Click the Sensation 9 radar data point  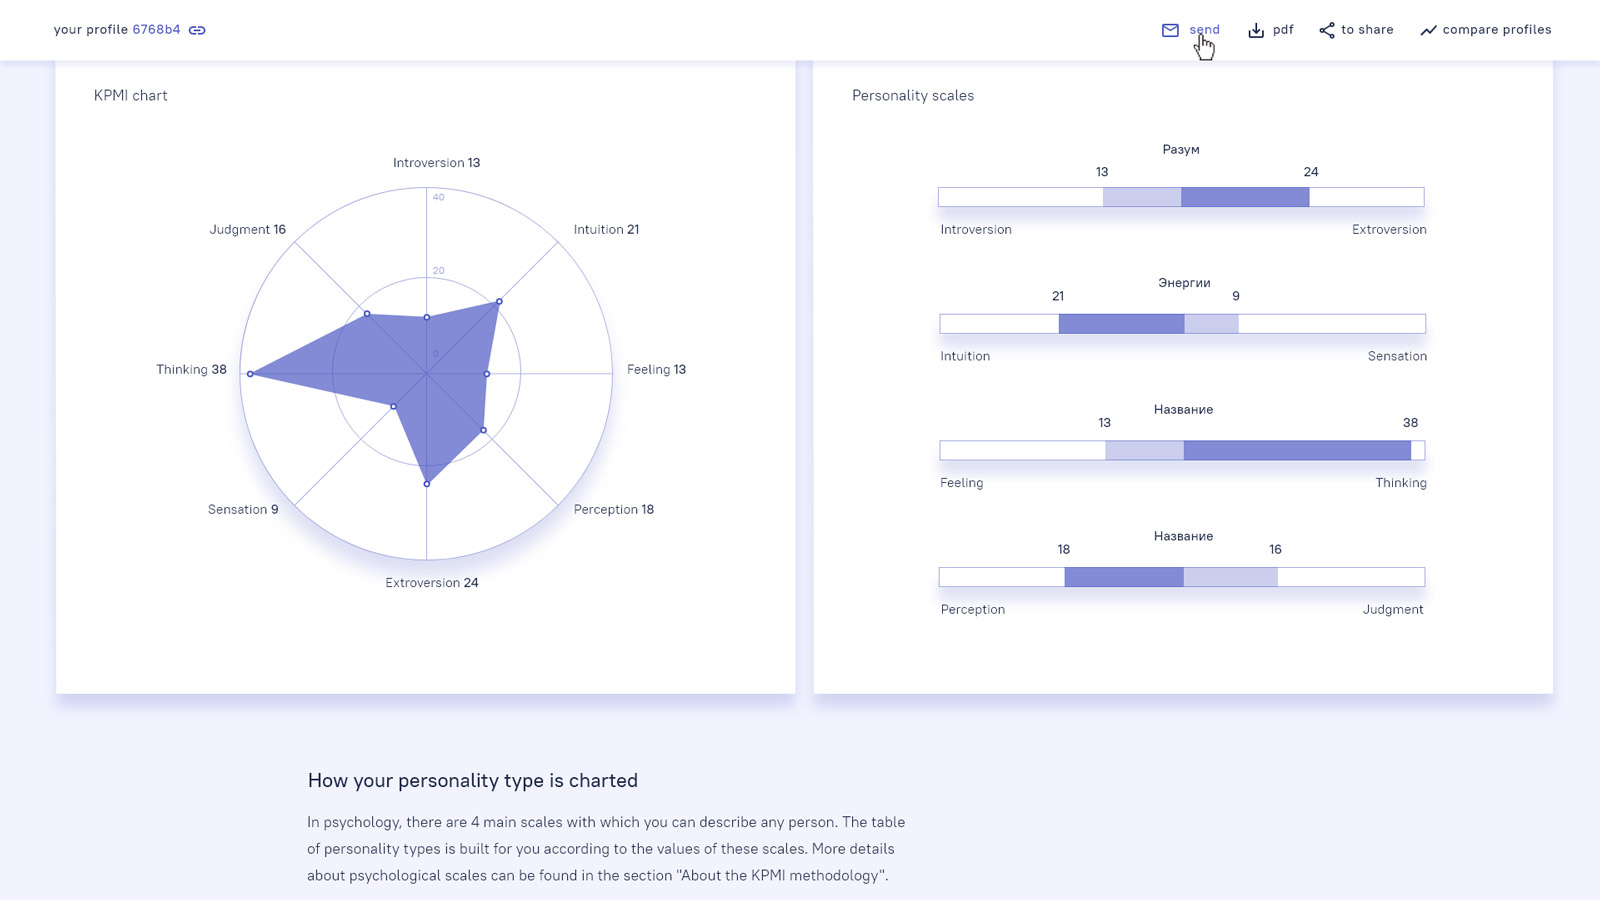click(x=394, y=406)
